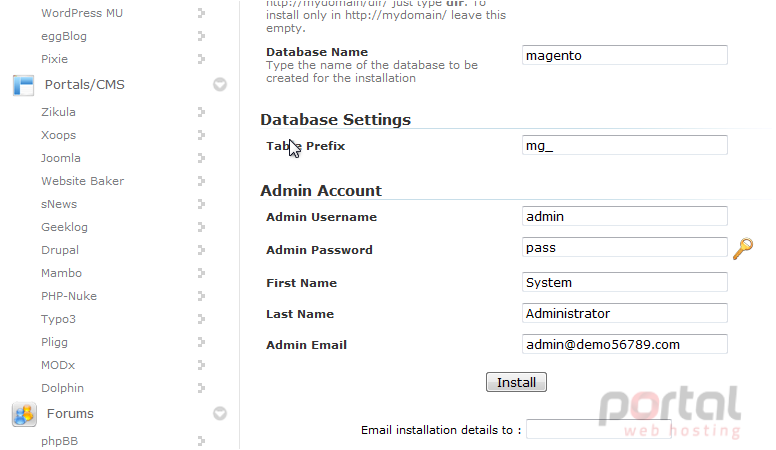Screen dimensions: 776x450
Task: Click the arrow icon next to Pligg
Action: [x=201, y=342]
